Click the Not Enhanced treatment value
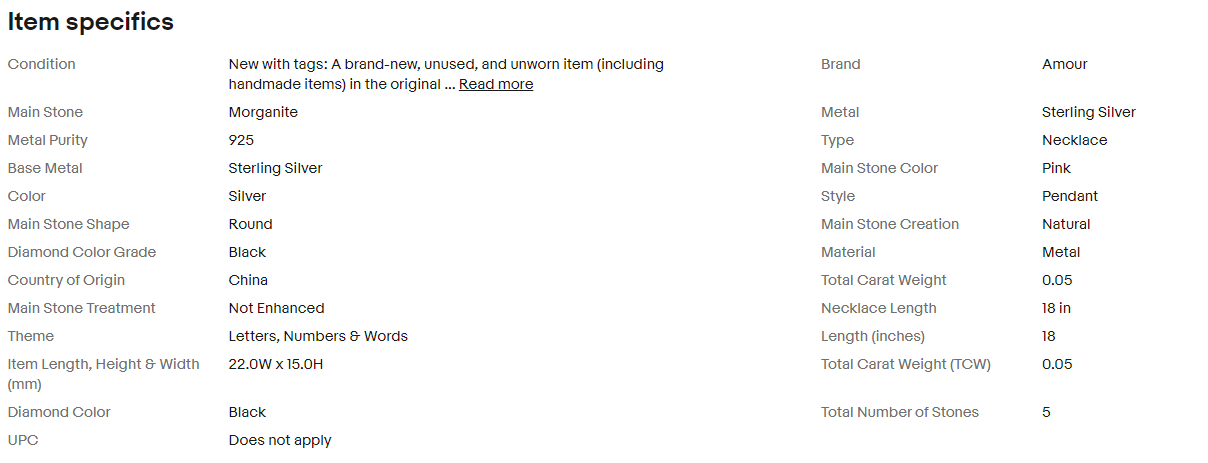 pyautogui.click(x=276, y=308)
